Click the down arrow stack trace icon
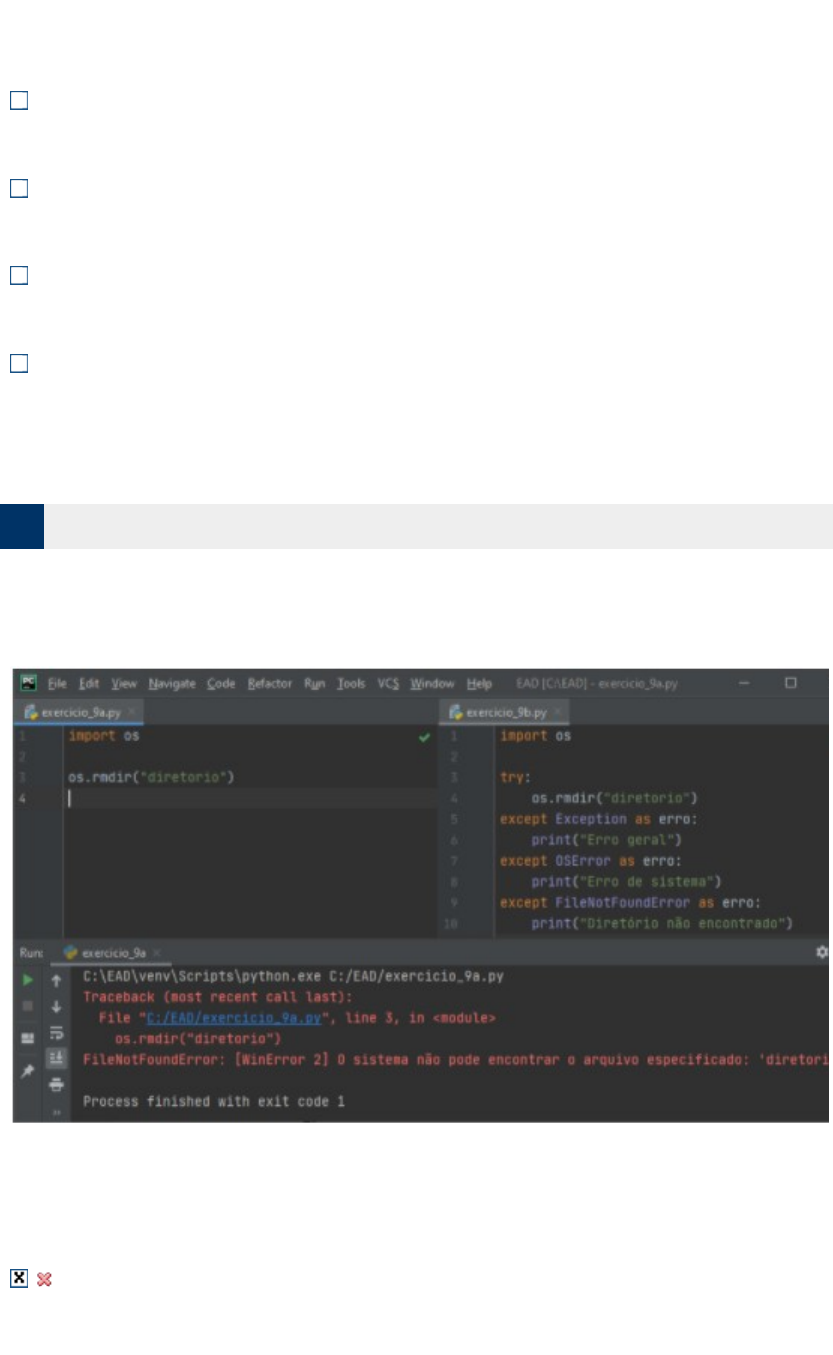 (57, 1007)
